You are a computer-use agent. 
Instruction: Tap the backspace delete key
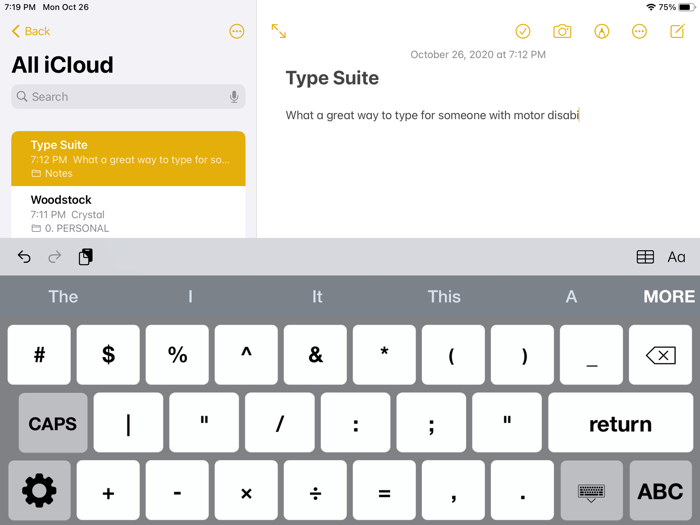(661, 355)
